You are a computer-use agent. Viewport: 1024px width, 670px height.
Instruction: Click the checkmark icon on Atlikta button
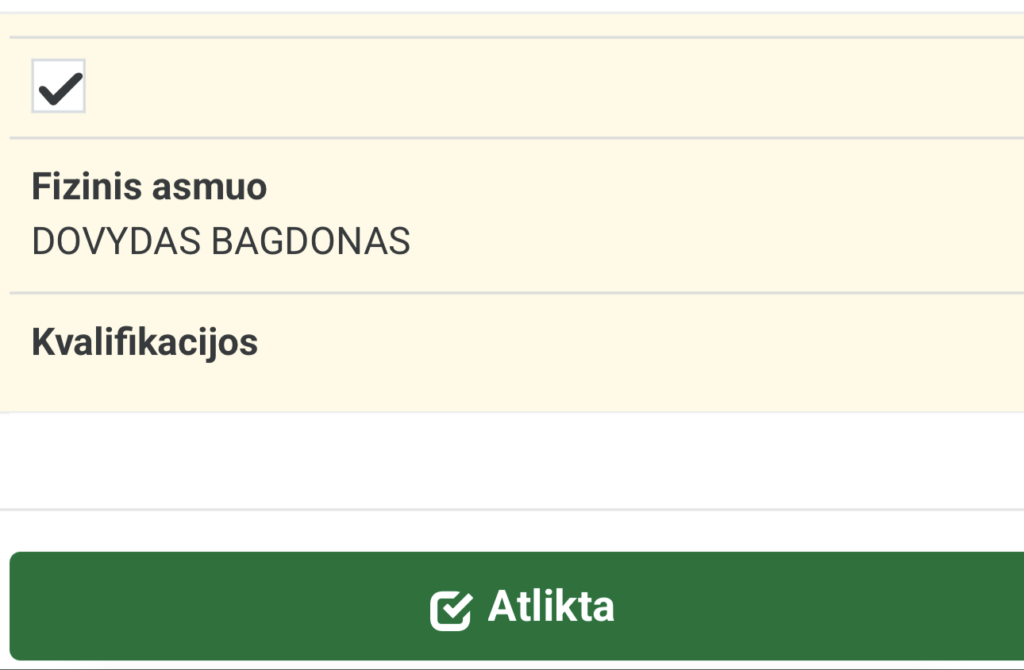pos(450,609)
